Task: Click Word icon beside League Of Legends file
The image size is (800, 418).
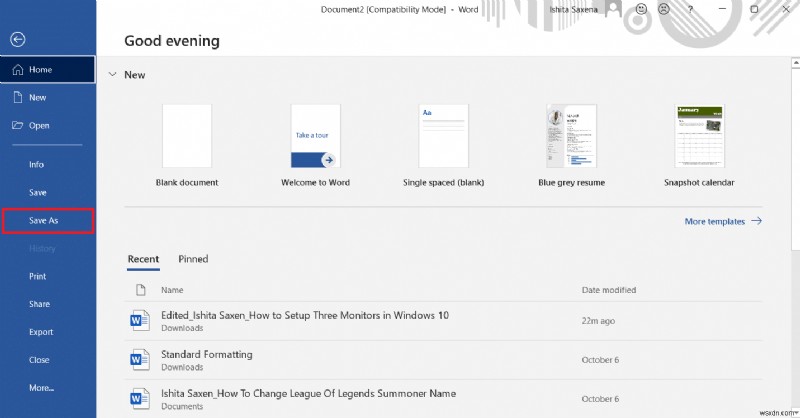Action: click(x=140, y=399)
